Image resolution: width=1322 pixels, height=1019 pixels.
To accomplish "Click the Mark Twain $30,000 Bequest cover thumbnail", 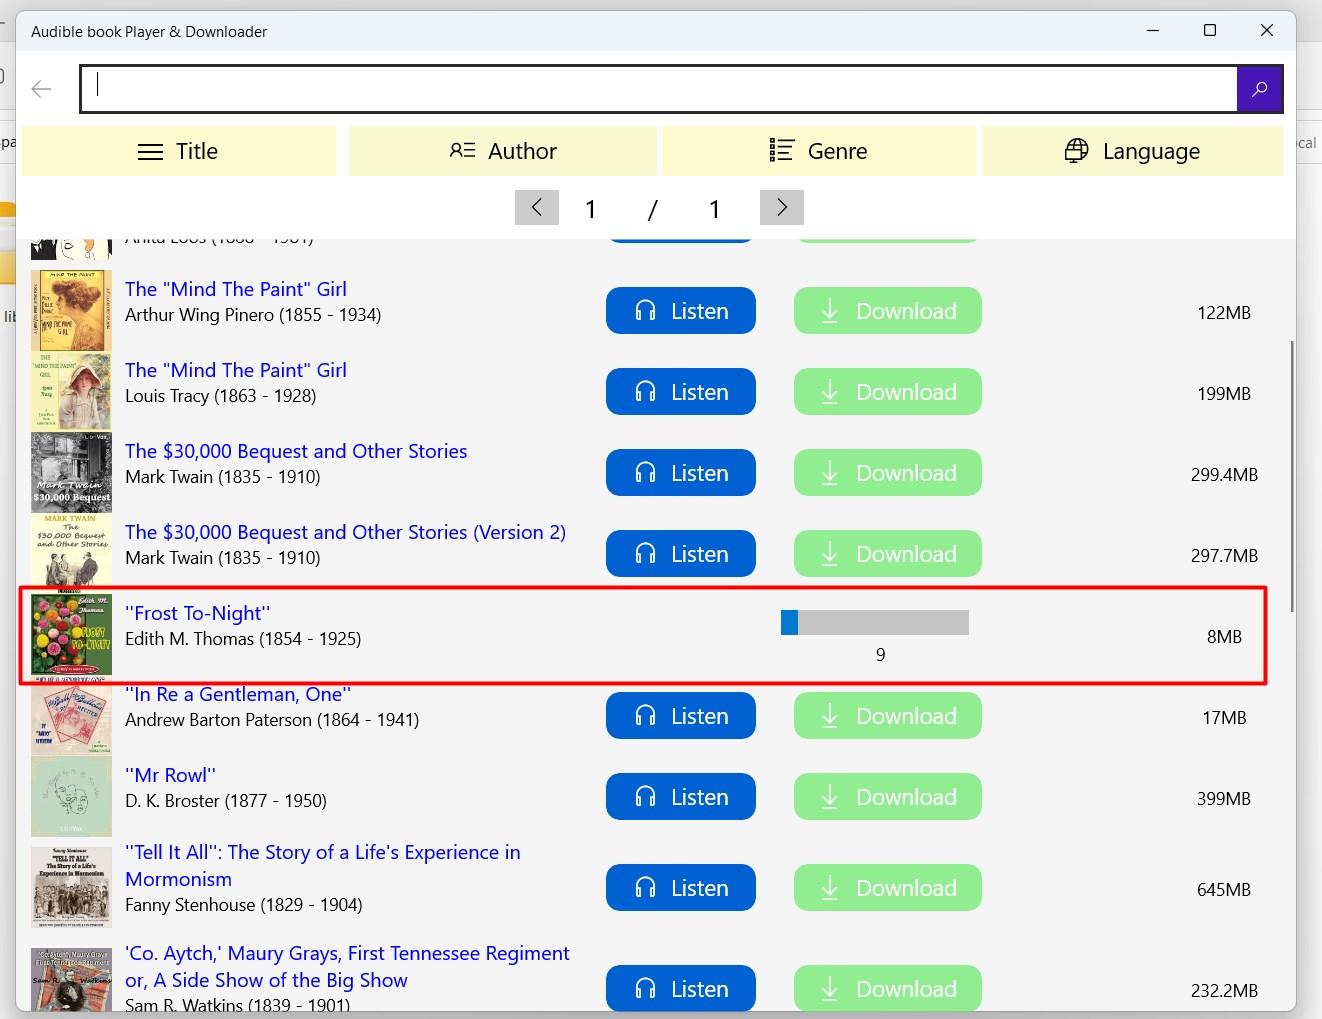I will [71, 472].
